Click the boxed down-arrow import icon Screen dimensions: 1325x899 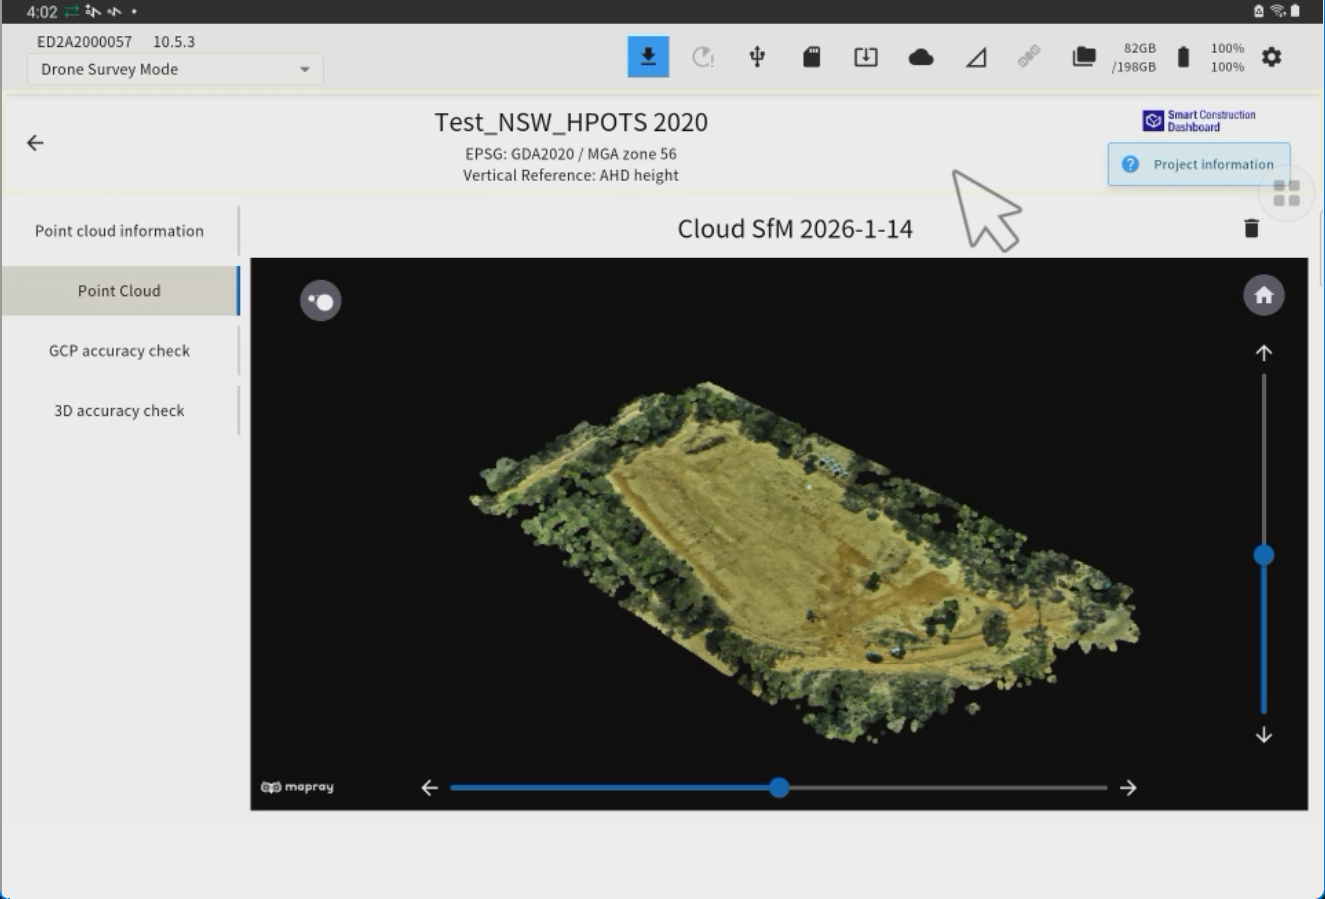pos(866,57)
